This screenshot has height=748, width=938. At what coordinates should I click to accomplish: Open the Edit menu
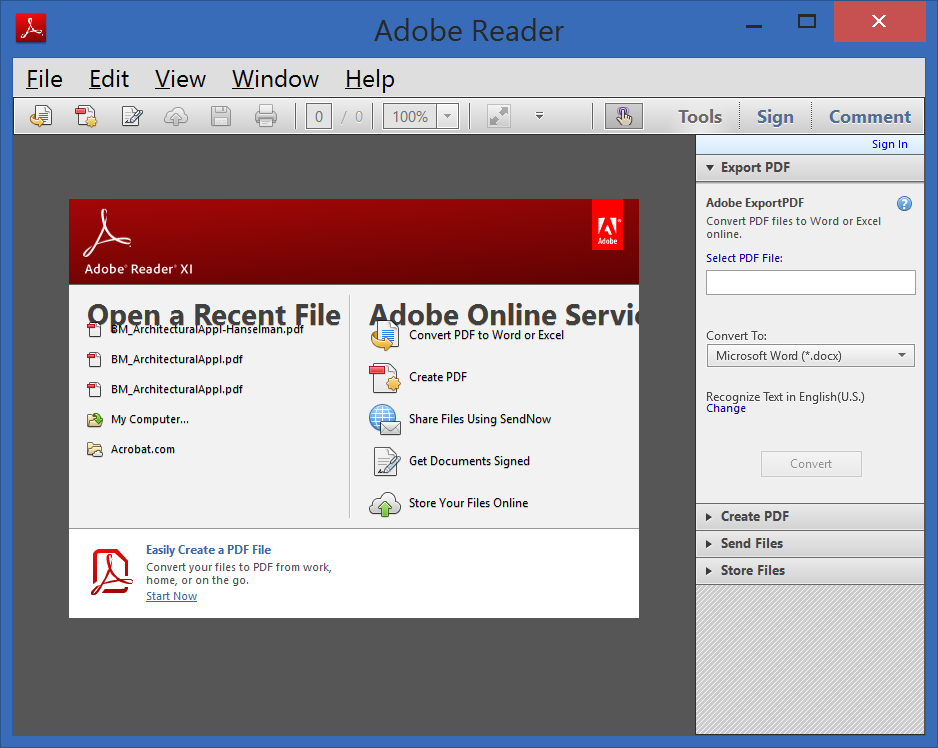(109, 80)
